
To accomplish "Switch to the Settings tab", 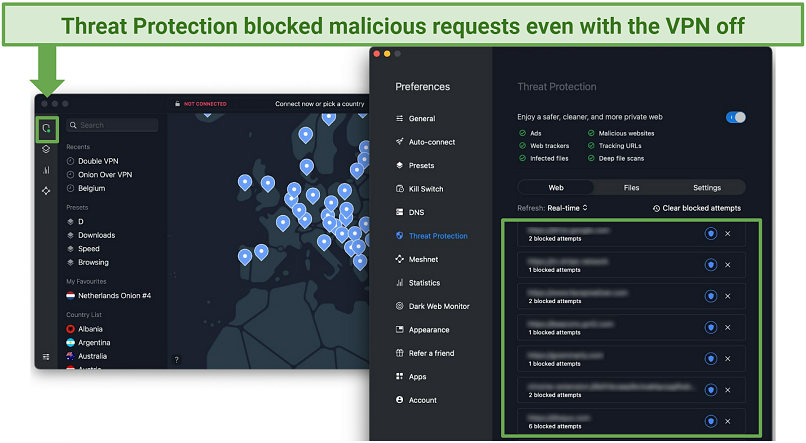I will (x=707, y=188).
